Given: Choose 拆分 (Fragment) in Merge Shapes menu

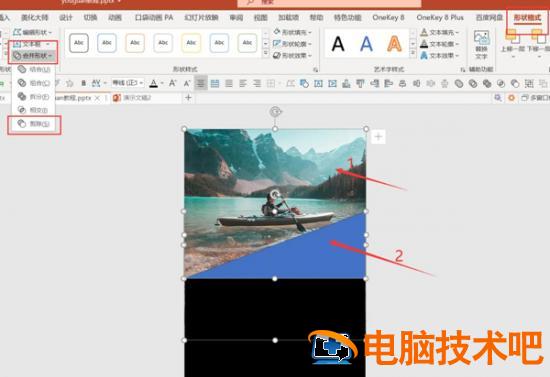Looking at the screenshot, I should (34, 97).
